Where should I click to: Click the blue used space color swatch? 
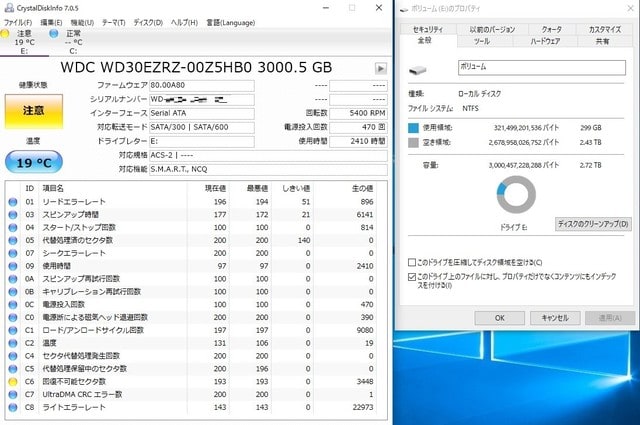point(413,128)
